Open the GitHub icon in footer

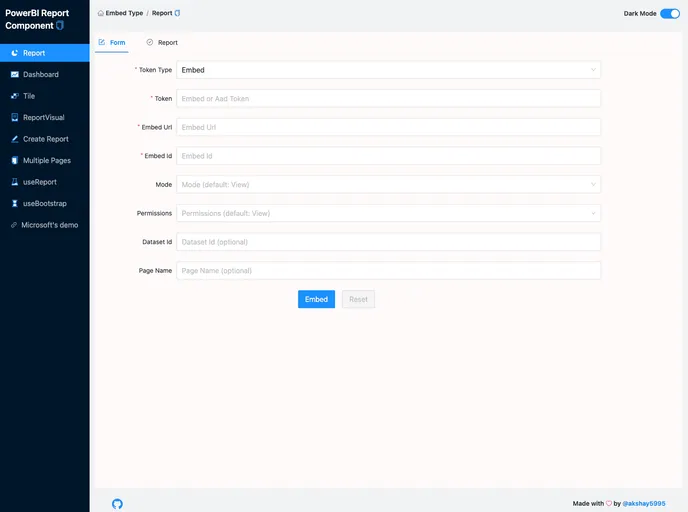tap(117, 503)
